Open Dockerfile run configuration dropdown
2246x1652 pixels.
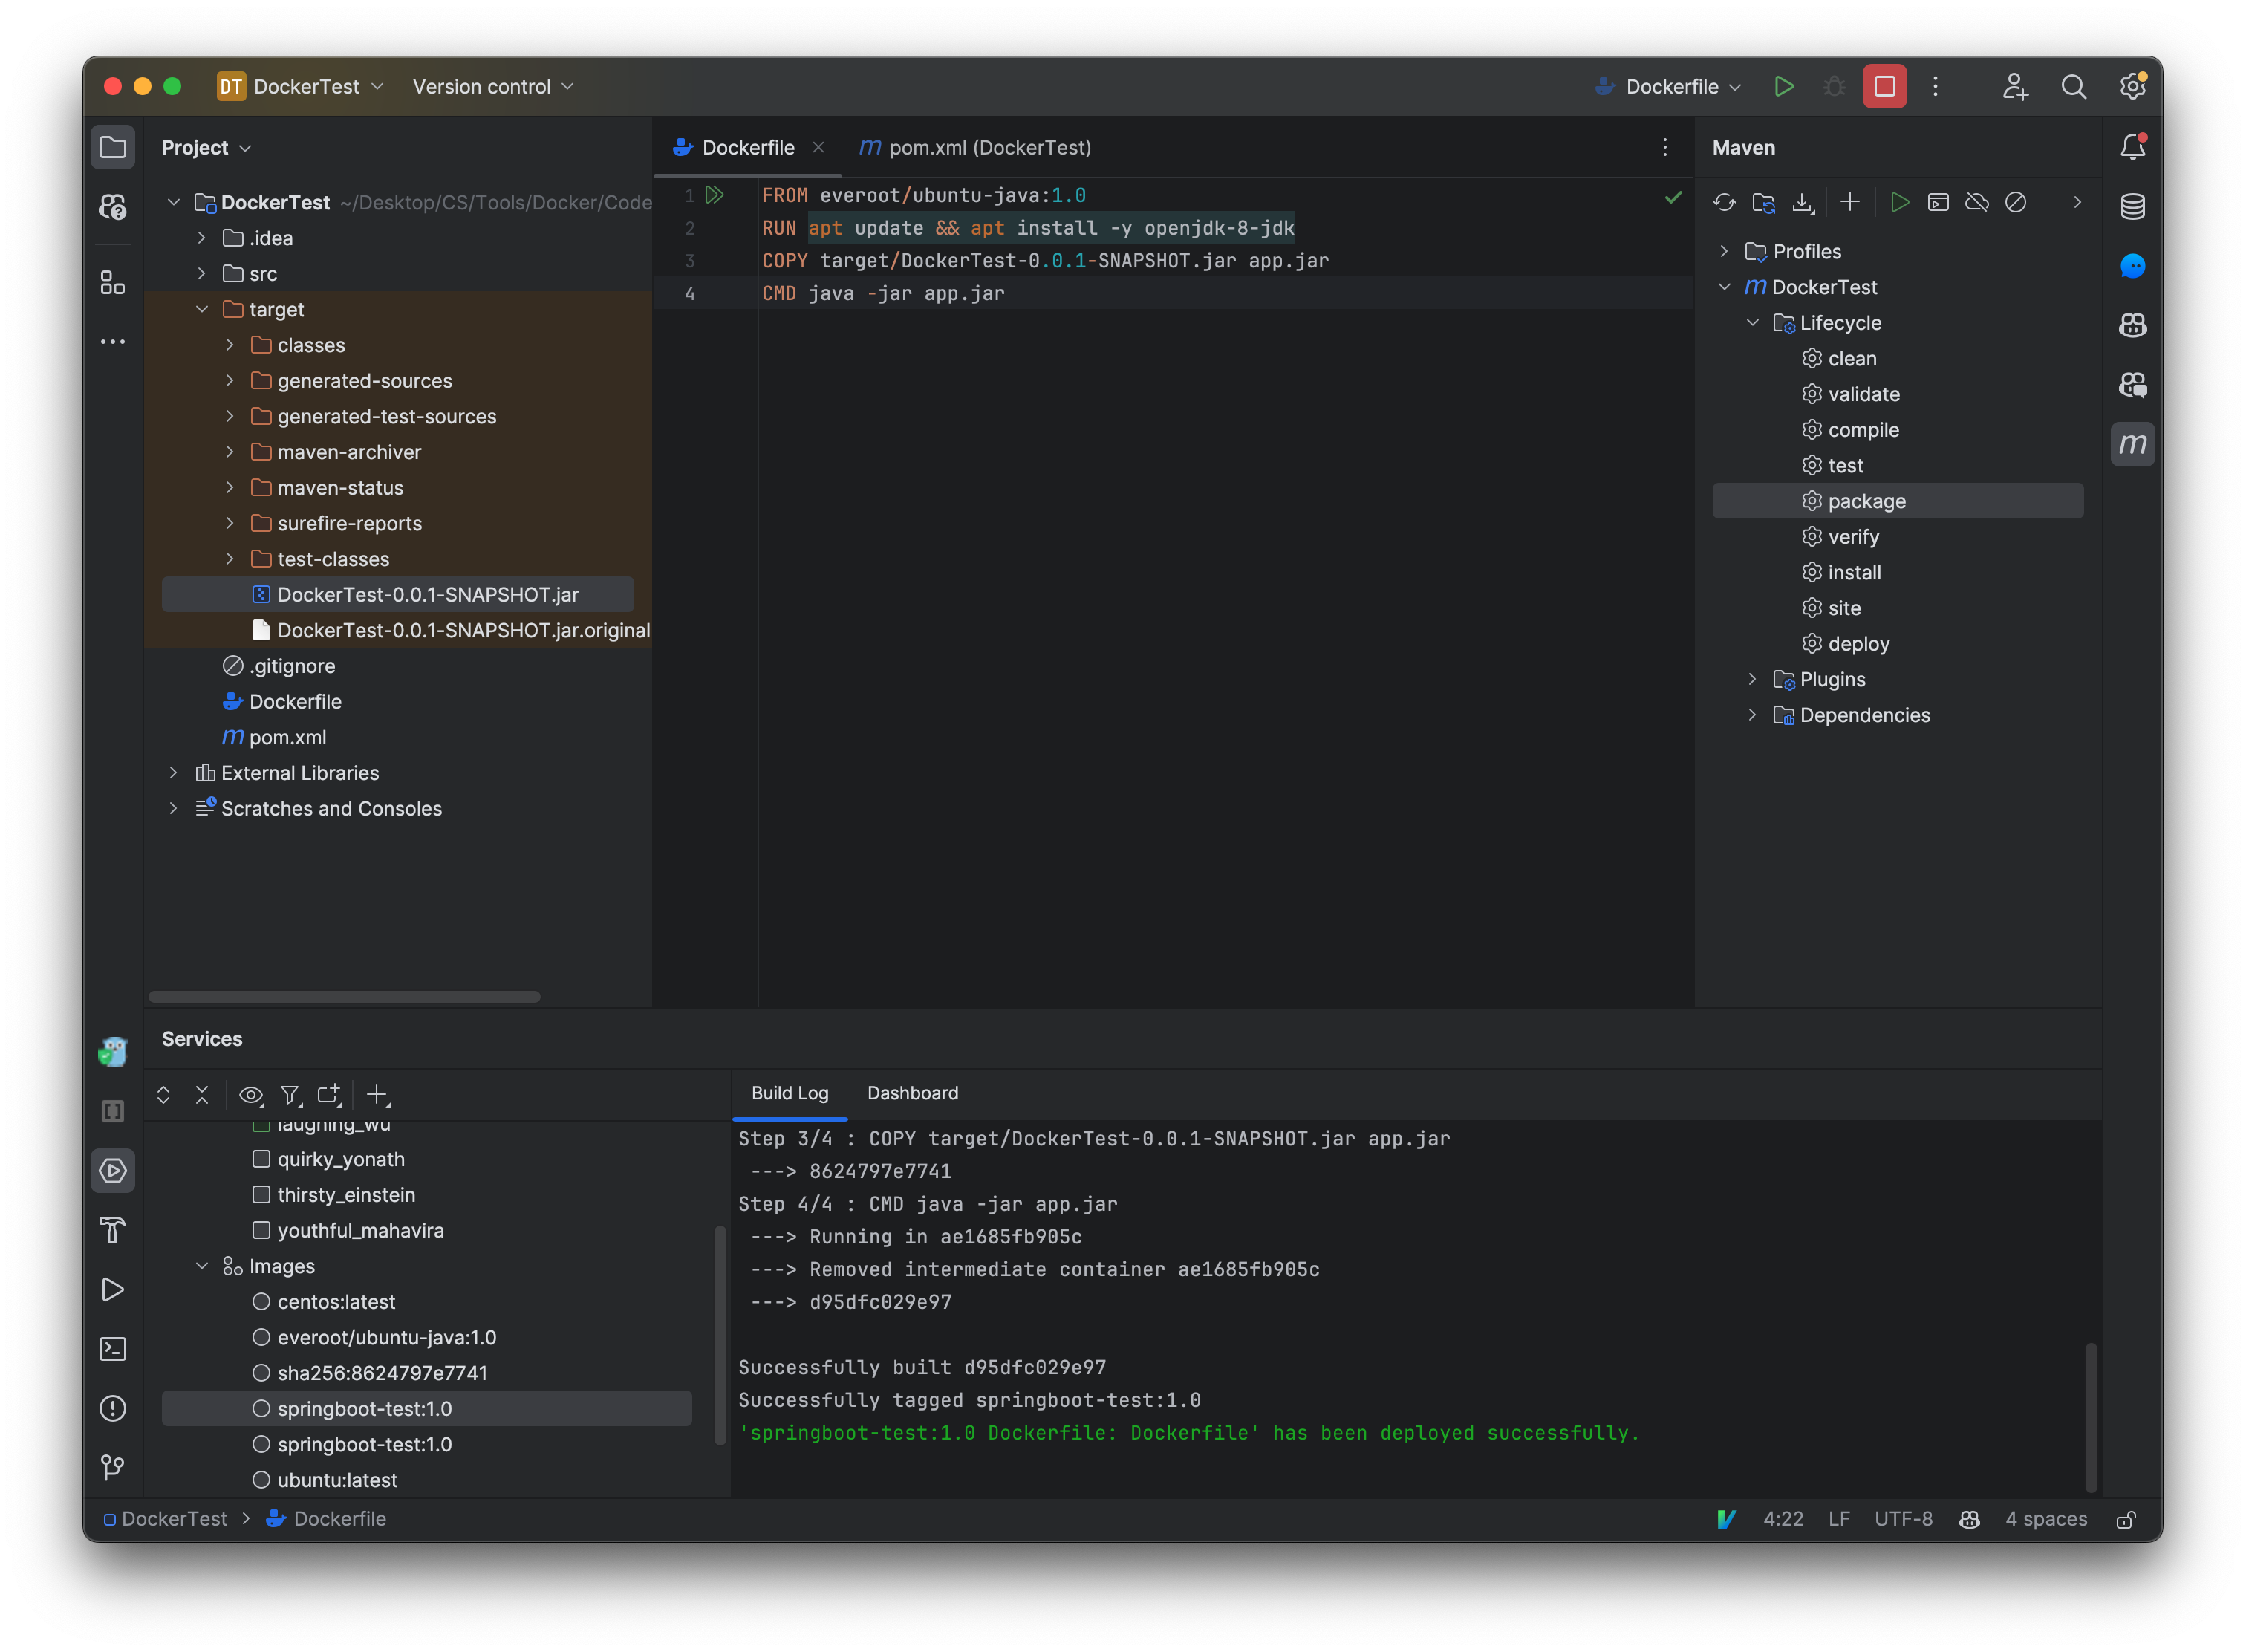coord(1668,87)
